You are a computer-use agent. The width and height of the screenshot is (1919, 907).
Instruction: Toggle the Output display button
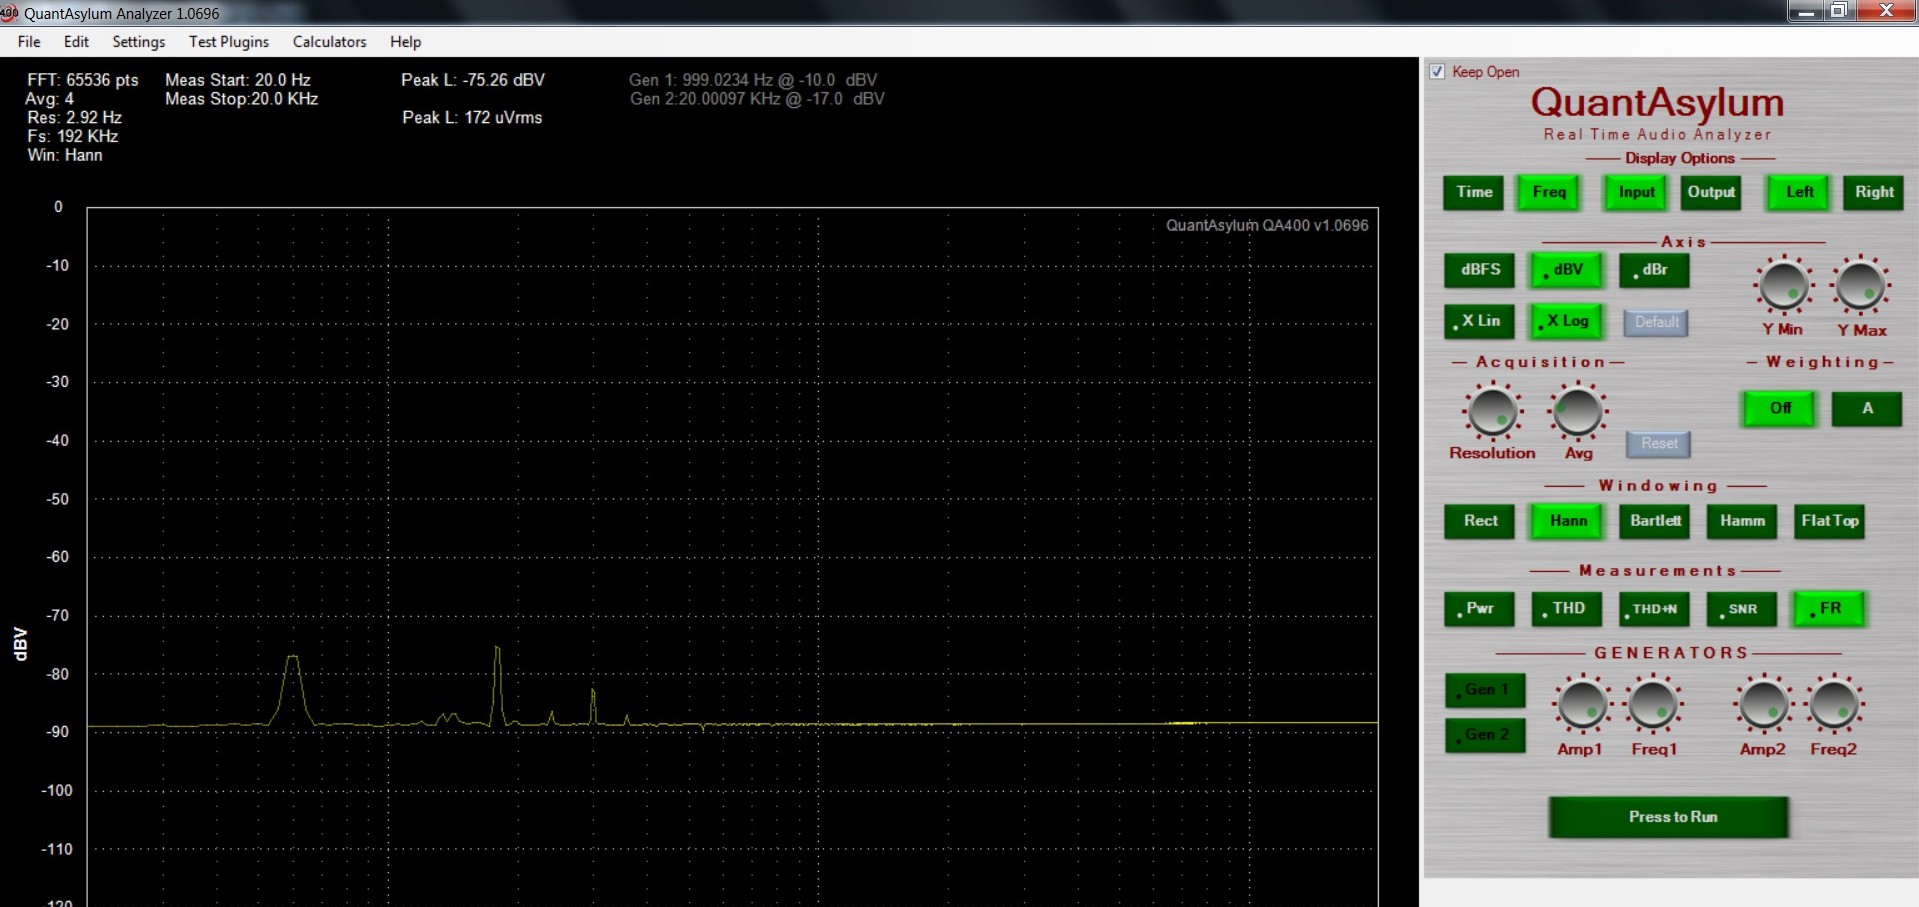pyautogui.click(x=1711, y=192)
